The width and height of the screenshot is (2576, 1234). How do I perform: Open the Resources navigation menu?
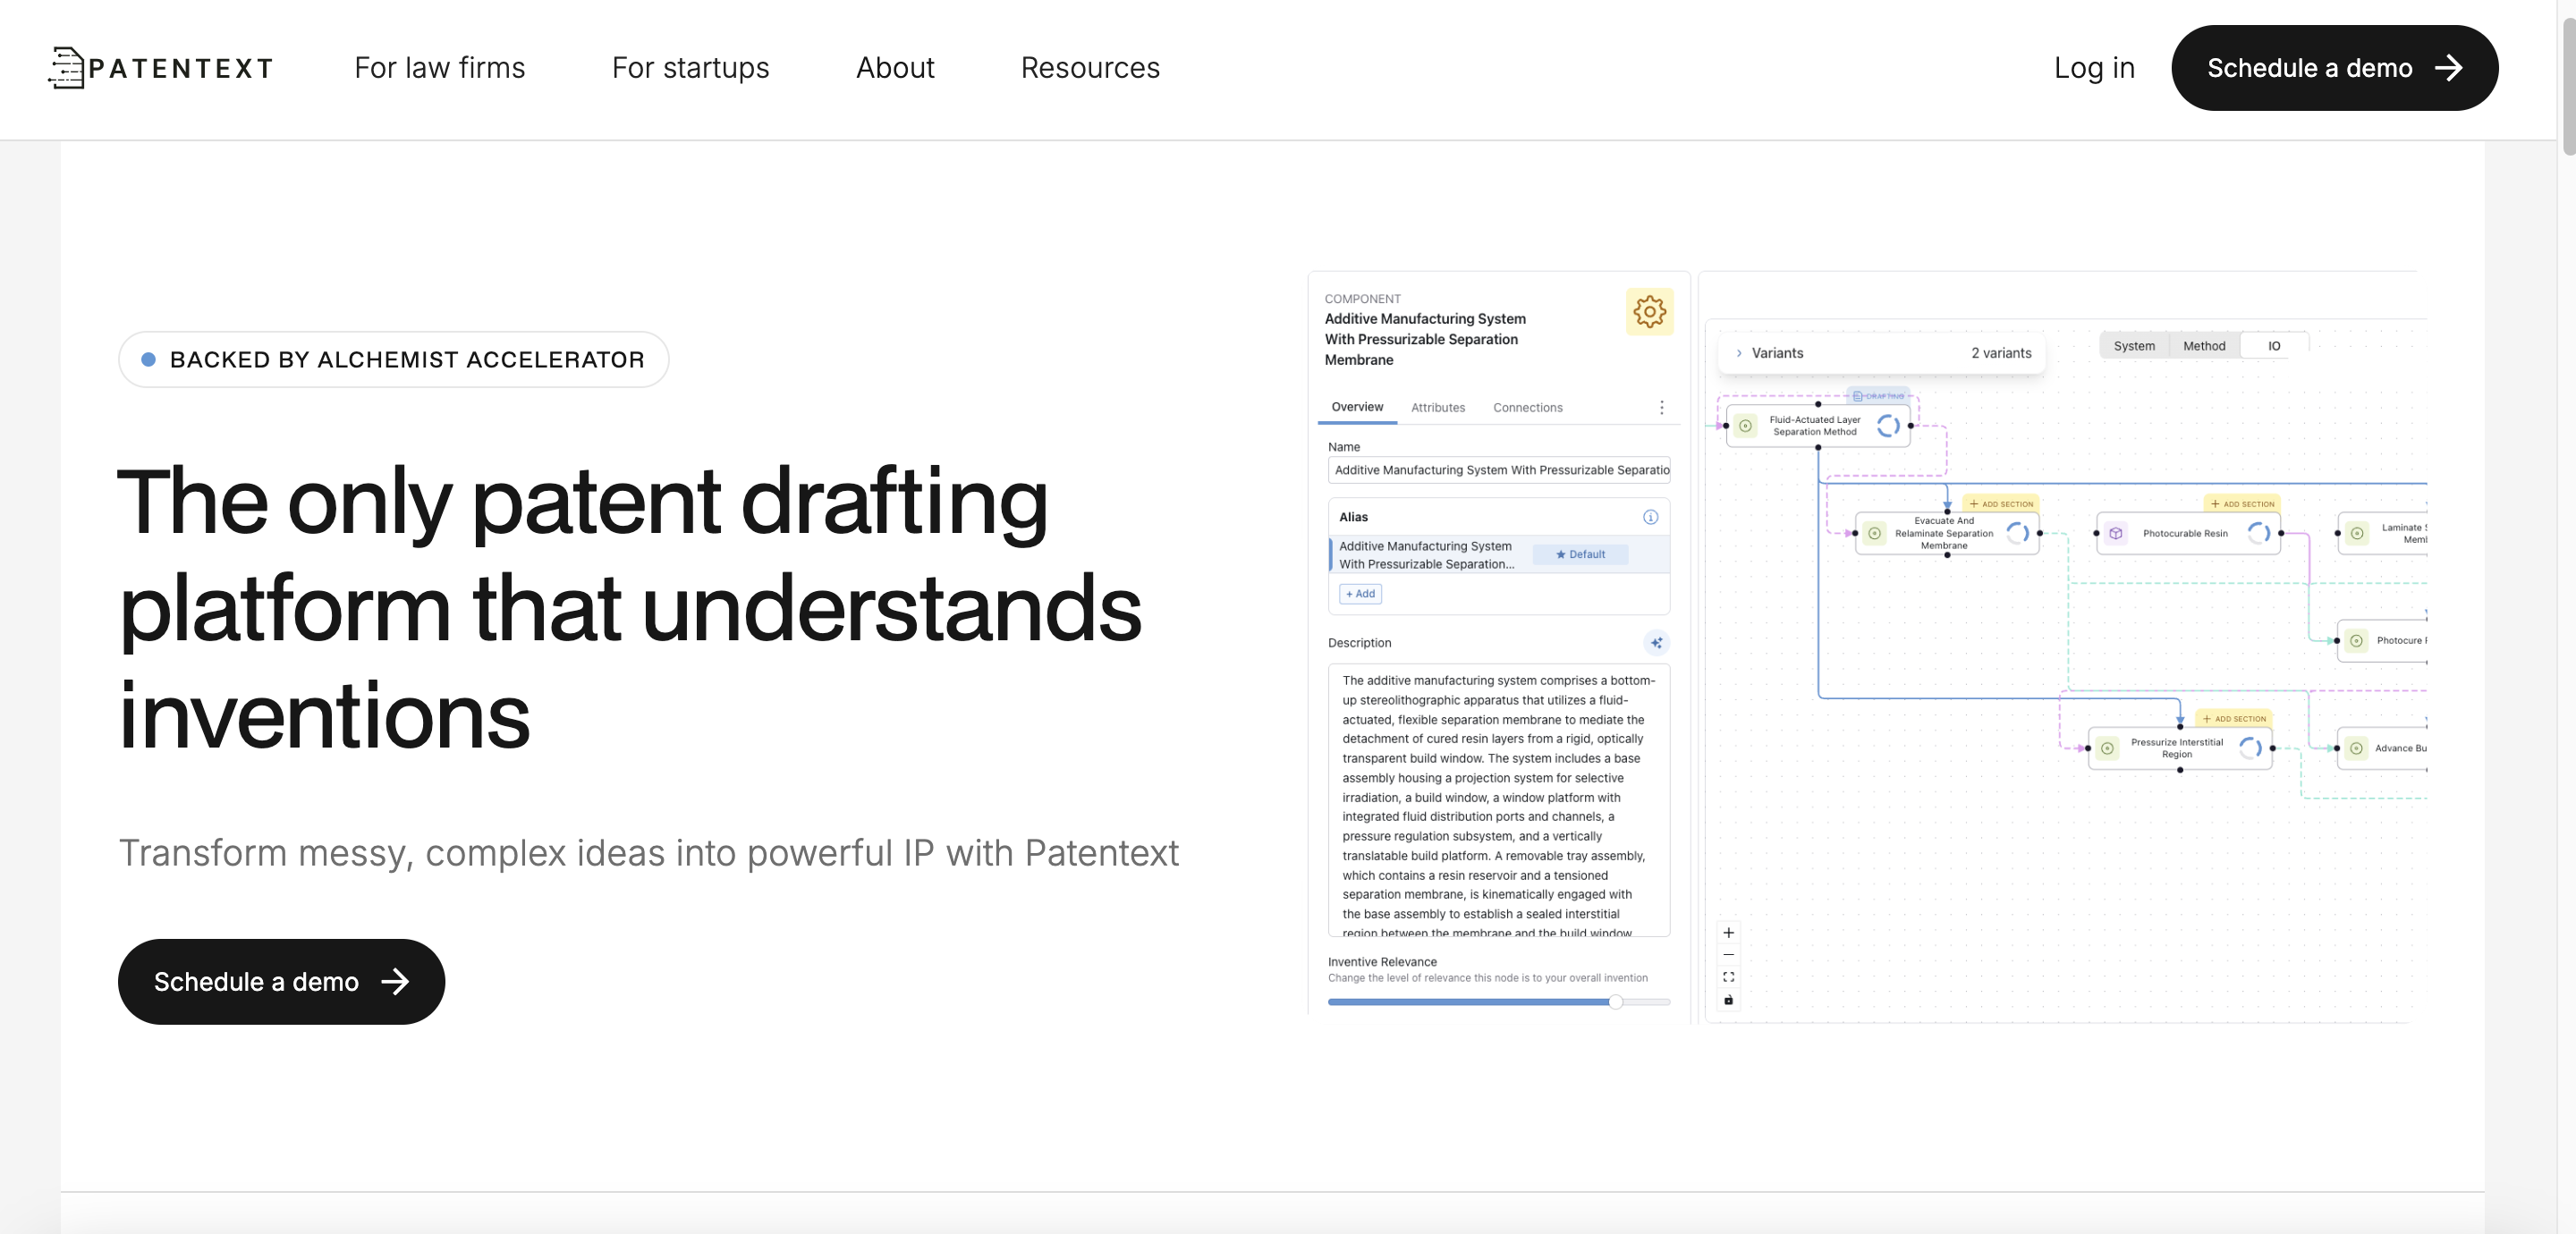[1089, 67]
